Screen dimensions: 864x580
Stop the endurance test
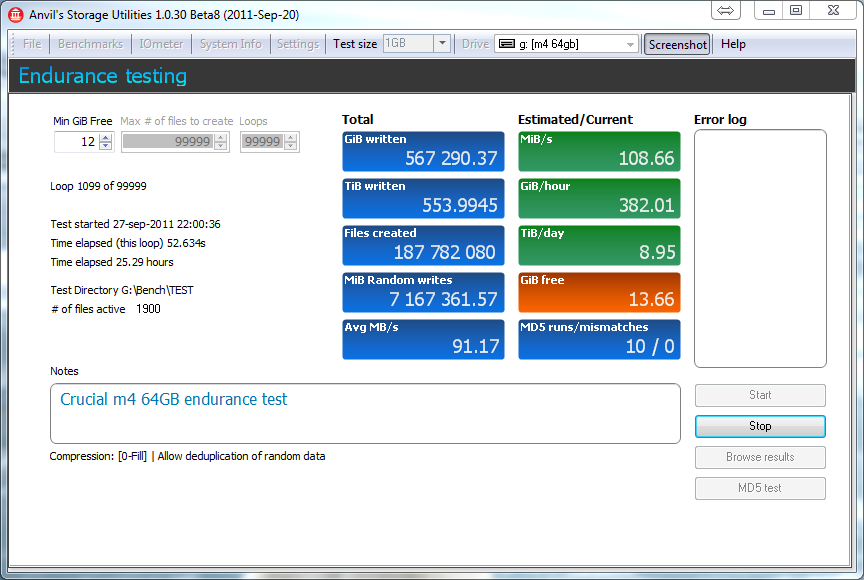(x=760, y=426)
